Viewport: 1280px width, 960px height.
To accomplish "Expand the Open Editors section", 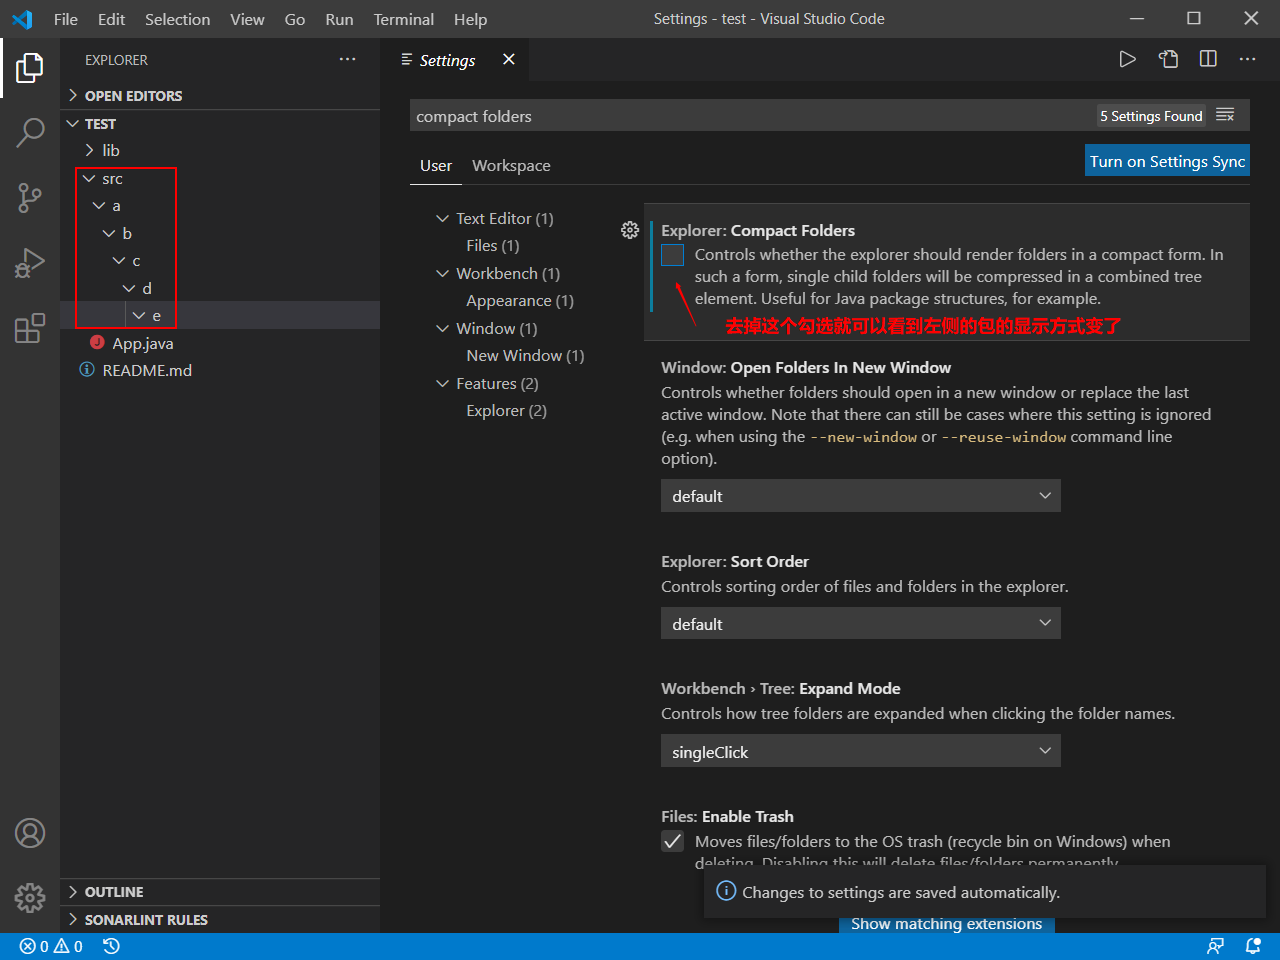I will point(220,96).
